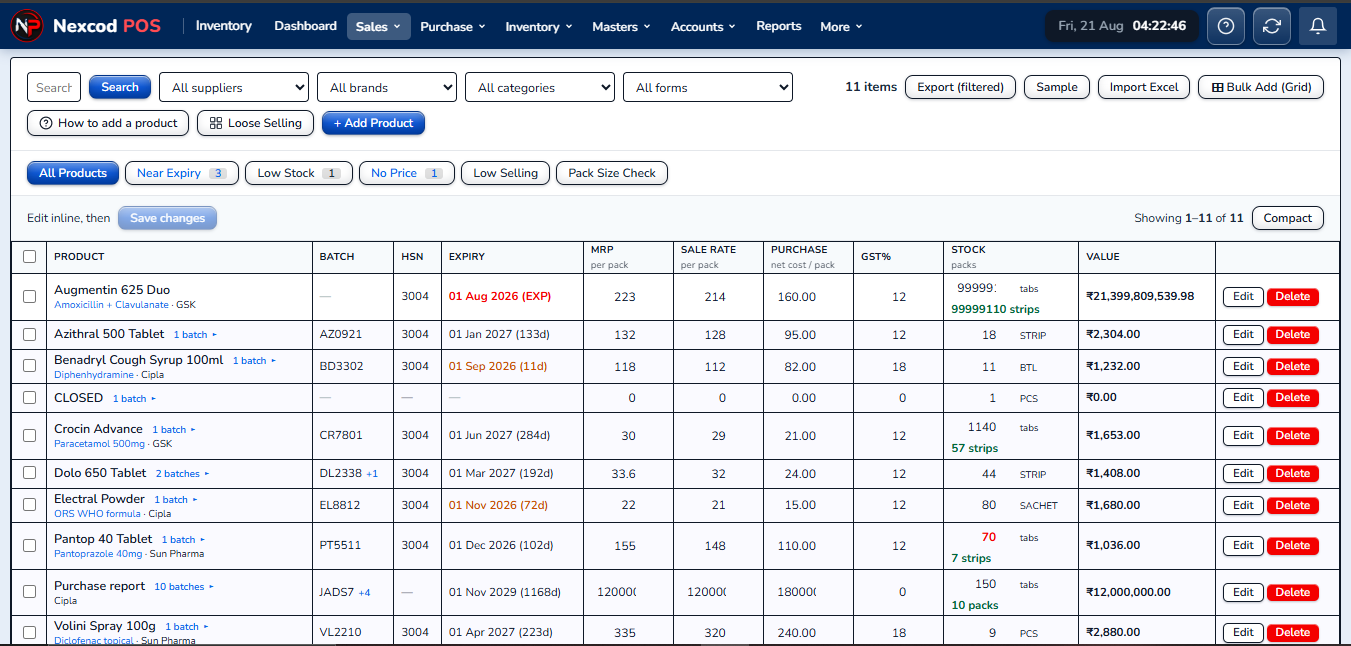This screenshot has width=1351, height=646.
Task: Click value ₹12,000,000.00
Action: [x=1128, y=592]
